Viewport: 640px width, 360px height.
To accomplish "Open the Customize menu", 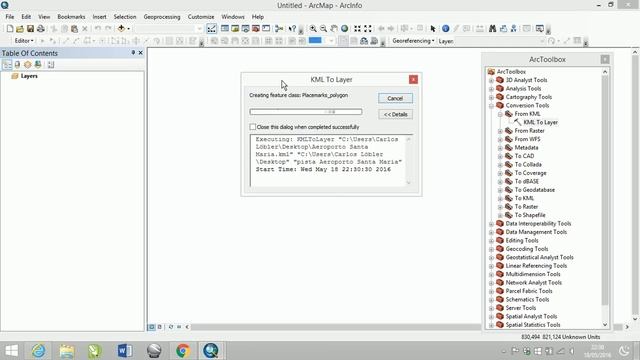I will [x=201, y=17].
